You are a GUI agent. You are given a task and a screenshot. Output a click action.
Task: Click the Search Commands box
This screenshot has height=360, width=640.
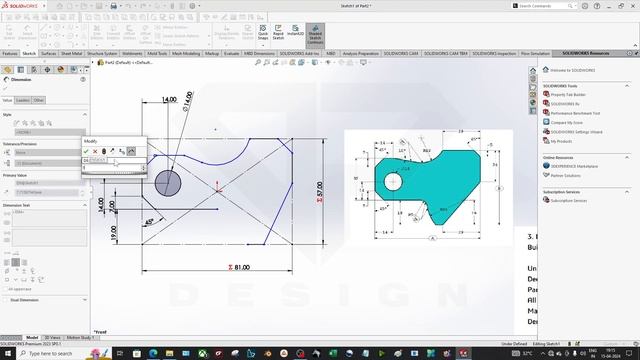tap(543, 6)
